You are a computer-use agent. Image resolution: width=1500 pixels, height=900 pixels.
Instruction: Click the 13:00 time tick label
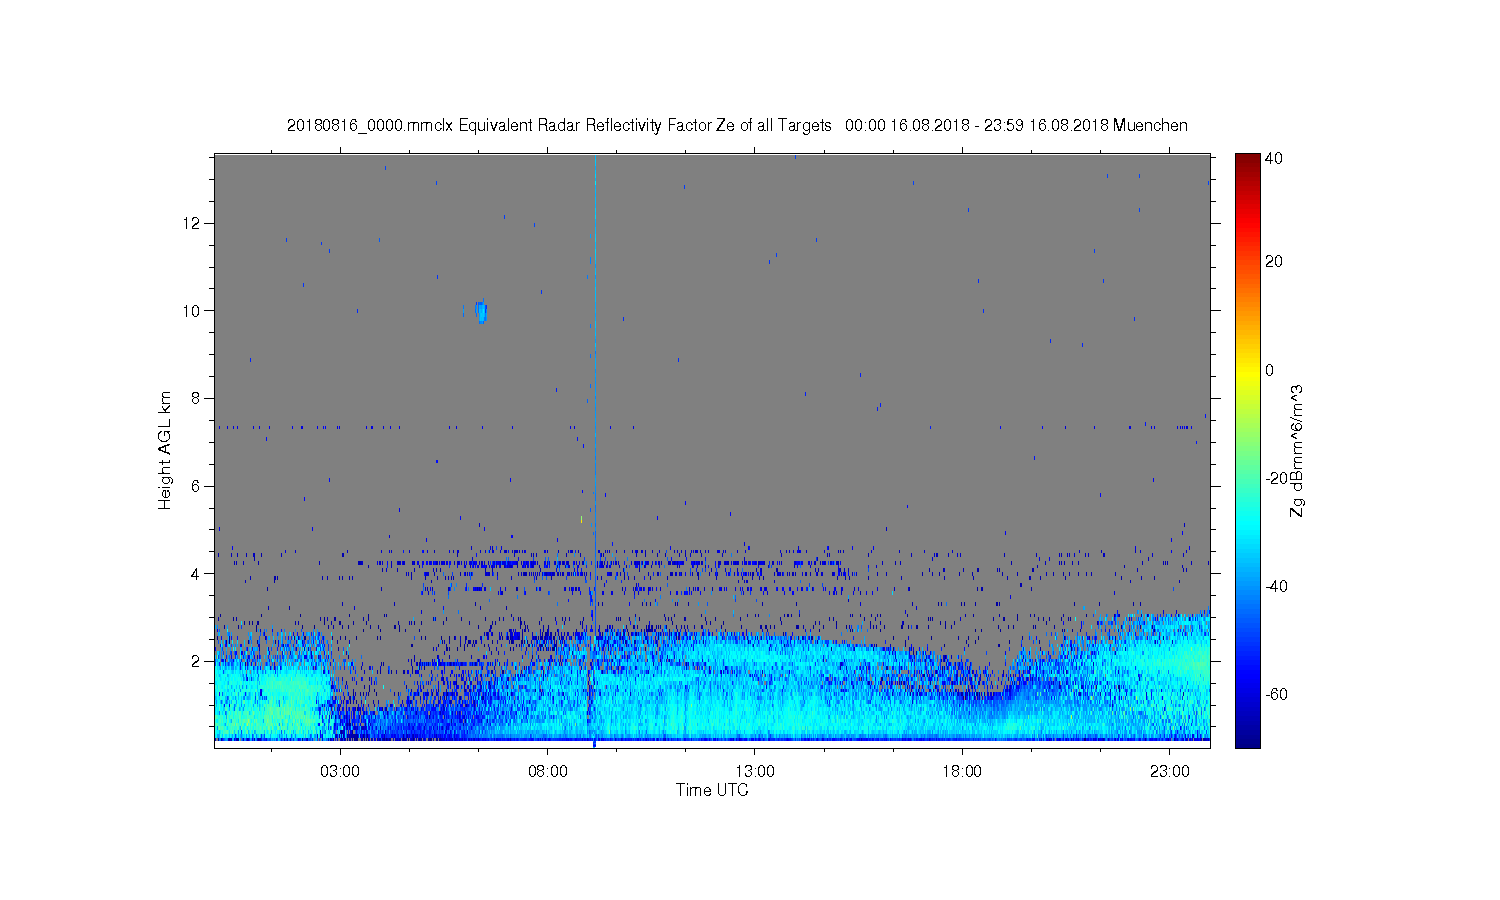coord(755,772)
